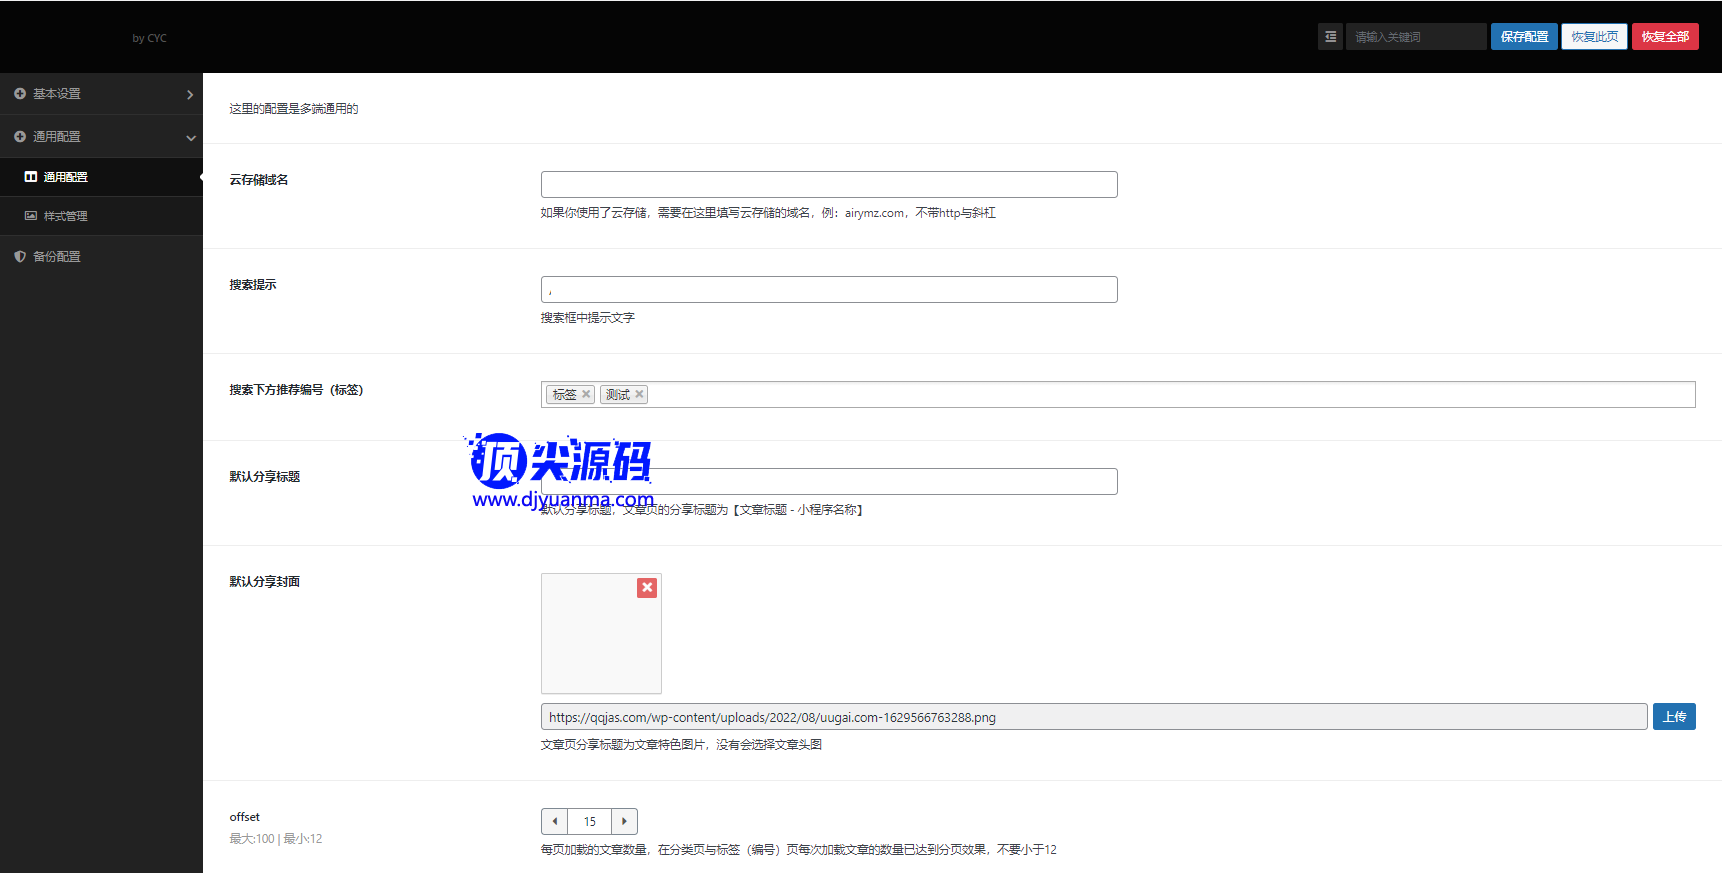This screenshot has height=873, width=1722.
Task: Click the red 恢复全部 button
Action: (1665, 37)
